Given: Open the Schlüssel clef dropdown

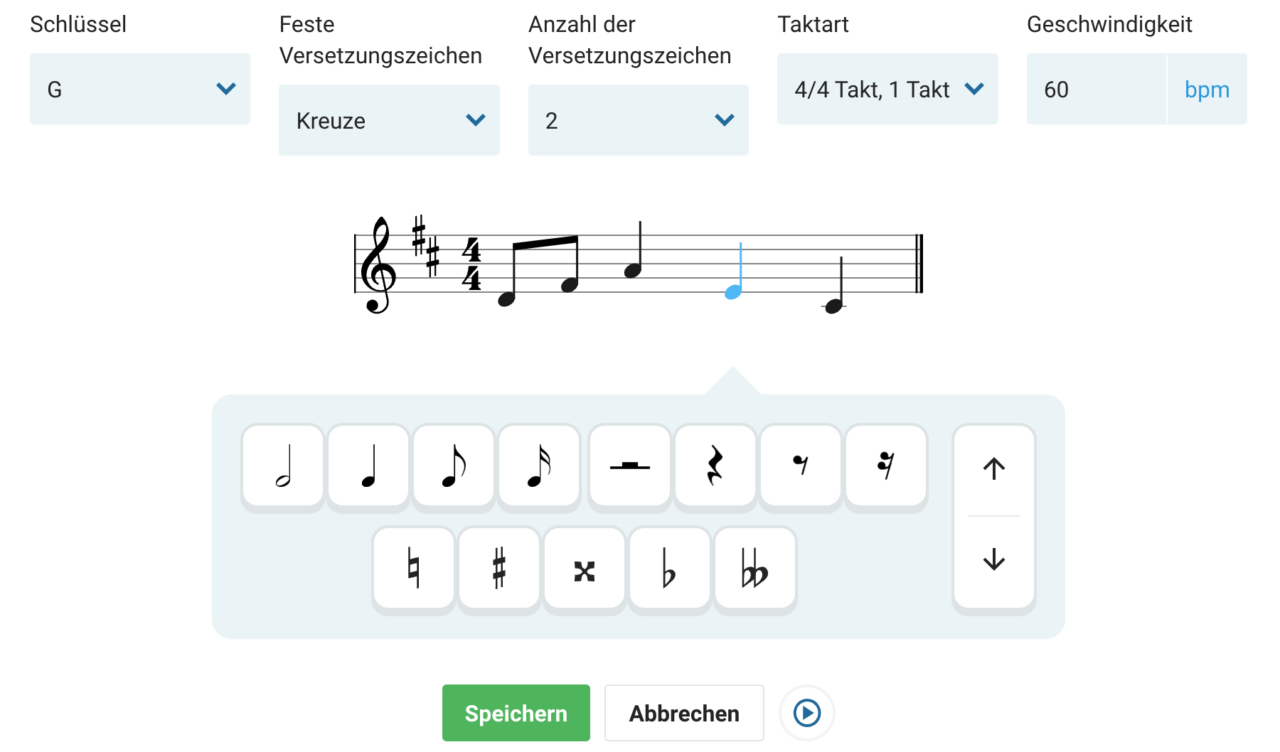Looking at the screenshot, I should (140, 89).
